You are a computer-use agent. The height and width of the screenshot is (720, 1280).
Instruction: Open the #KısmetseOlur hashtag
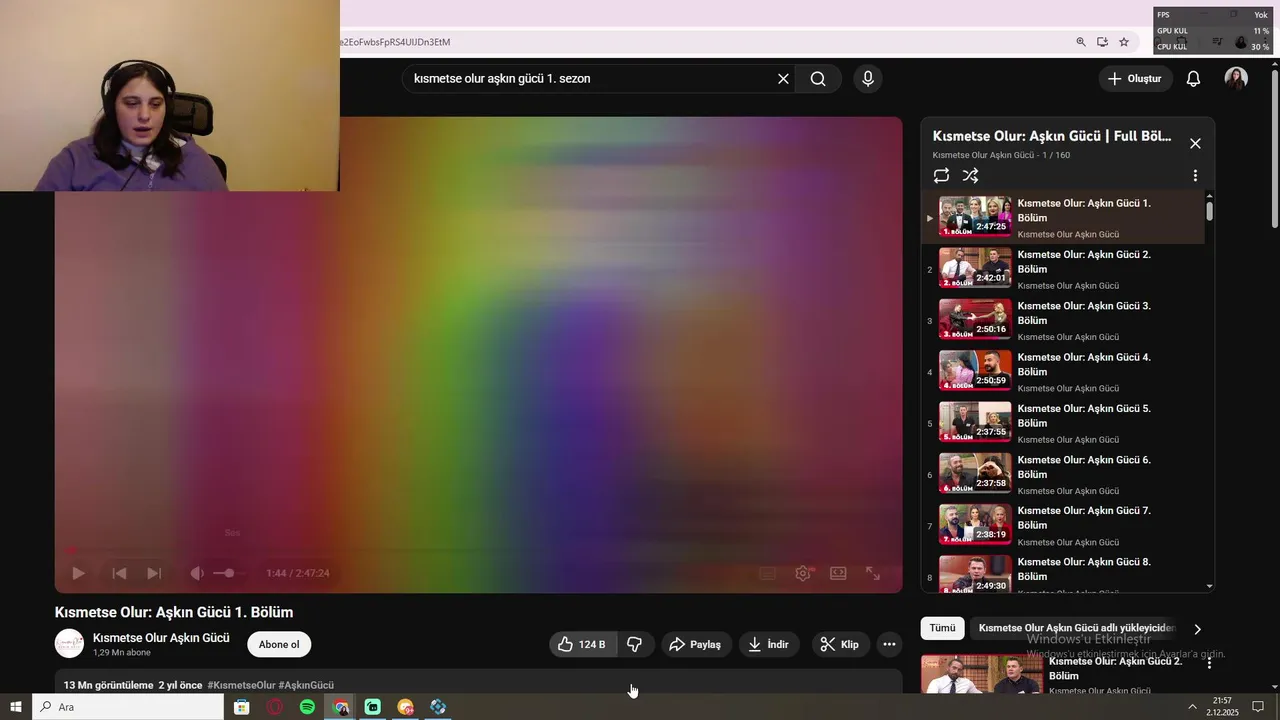point(241,685)
